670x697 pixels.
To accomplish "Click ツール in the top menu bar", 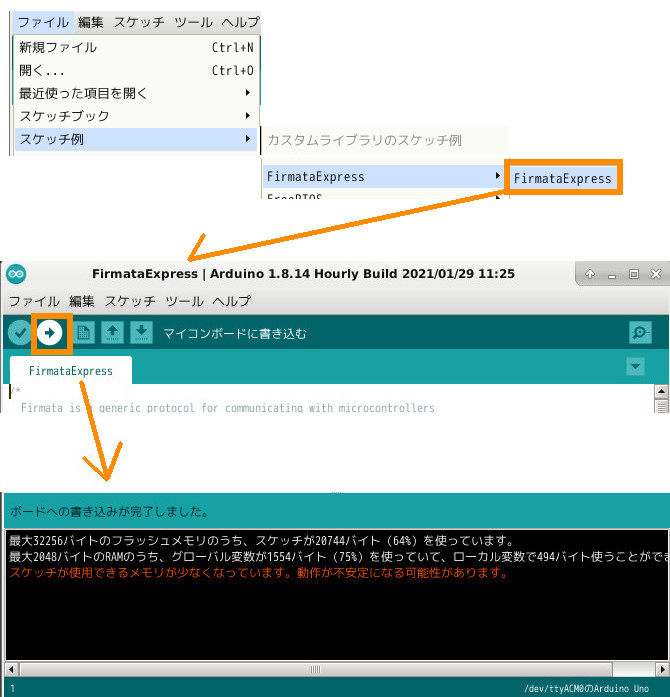I will point(193,22).
